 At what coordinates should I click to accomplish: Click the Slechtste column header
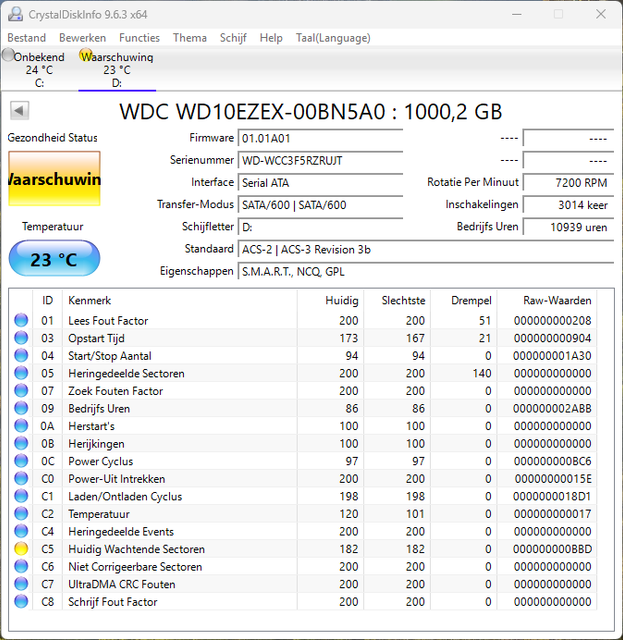397,300
